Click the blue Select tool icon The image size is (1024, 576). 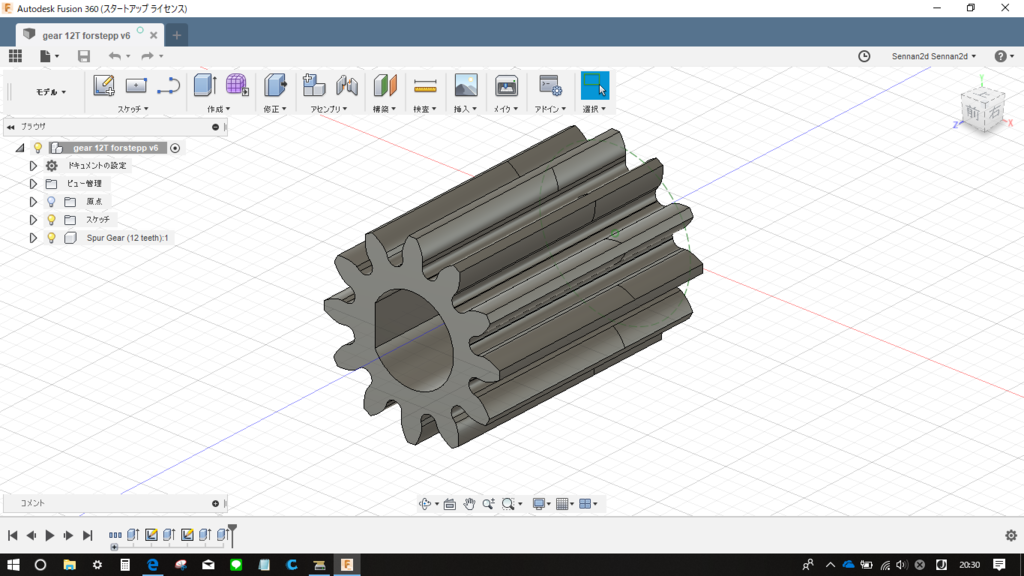pyautogui.click(x=595, y=86)
